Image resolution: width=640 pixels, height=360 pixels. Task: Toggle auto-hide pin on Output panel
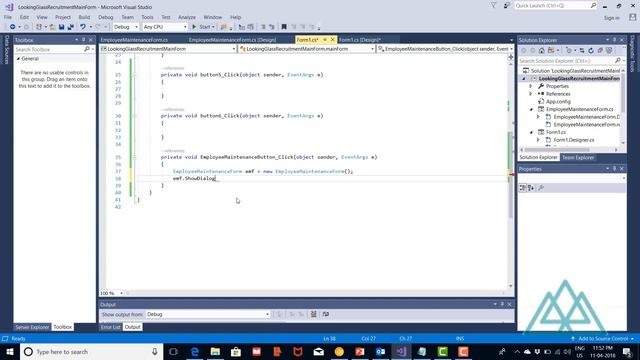[x=502, y=304]
